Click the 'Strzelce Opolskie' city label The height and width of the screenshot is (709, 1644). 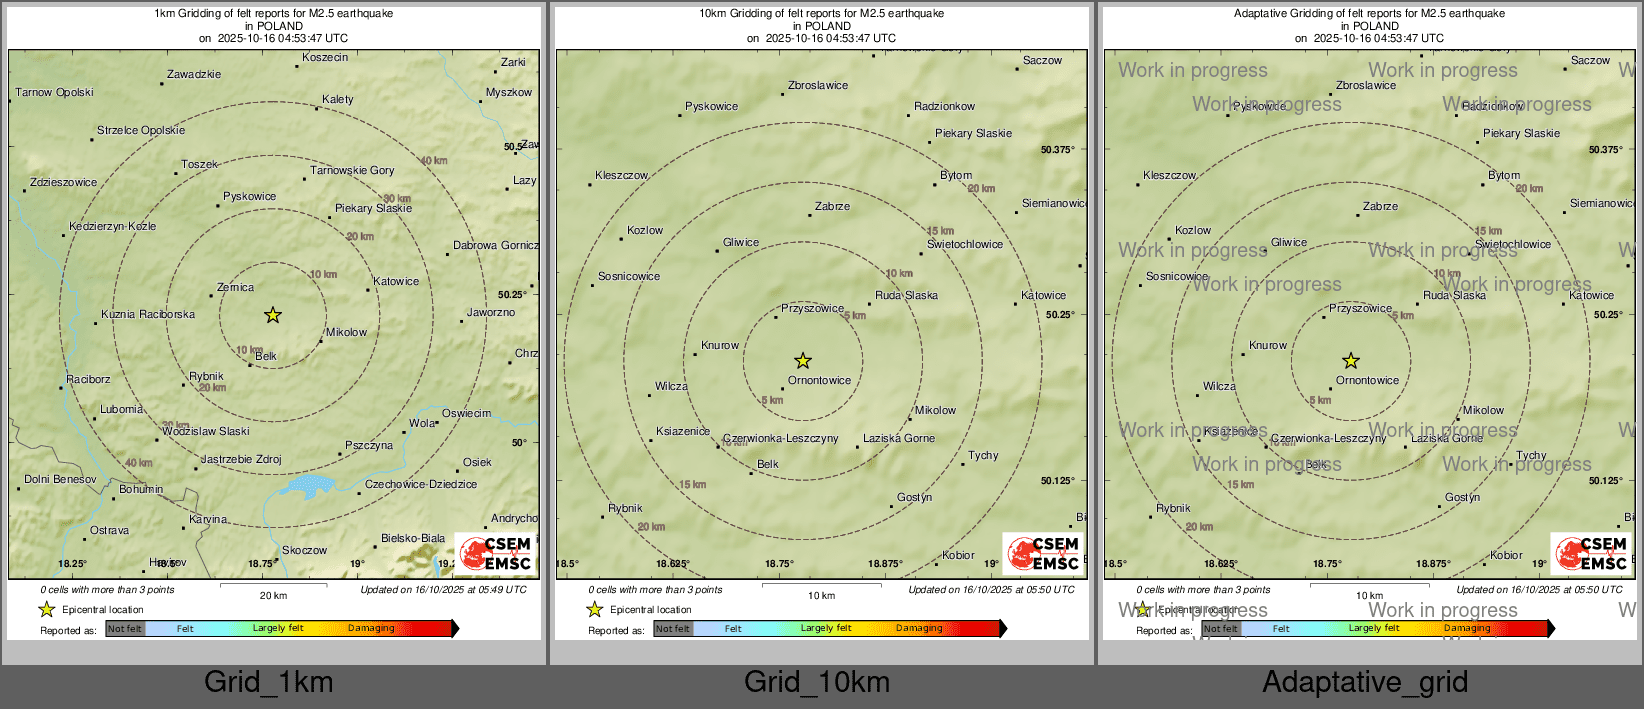tap(141, 131)
